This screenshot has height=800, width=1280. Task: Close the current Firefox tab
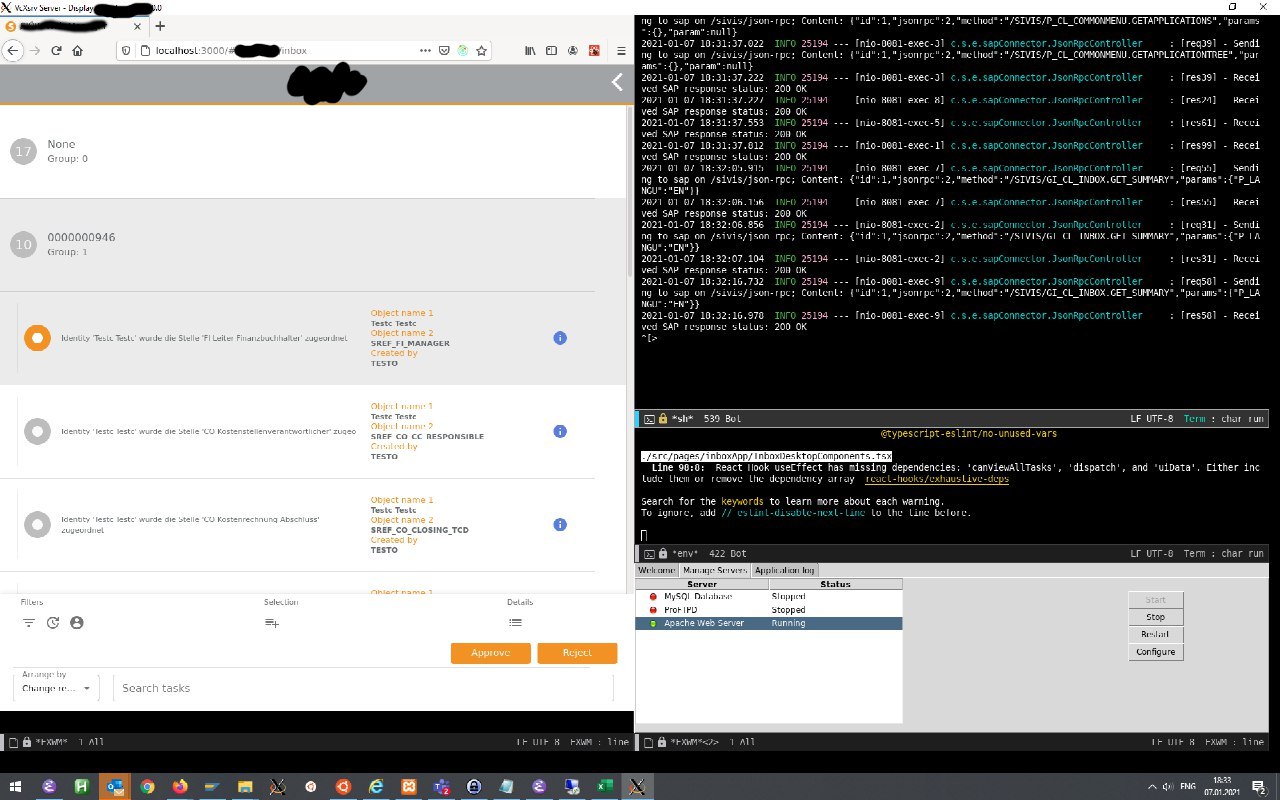pos(139,26)
